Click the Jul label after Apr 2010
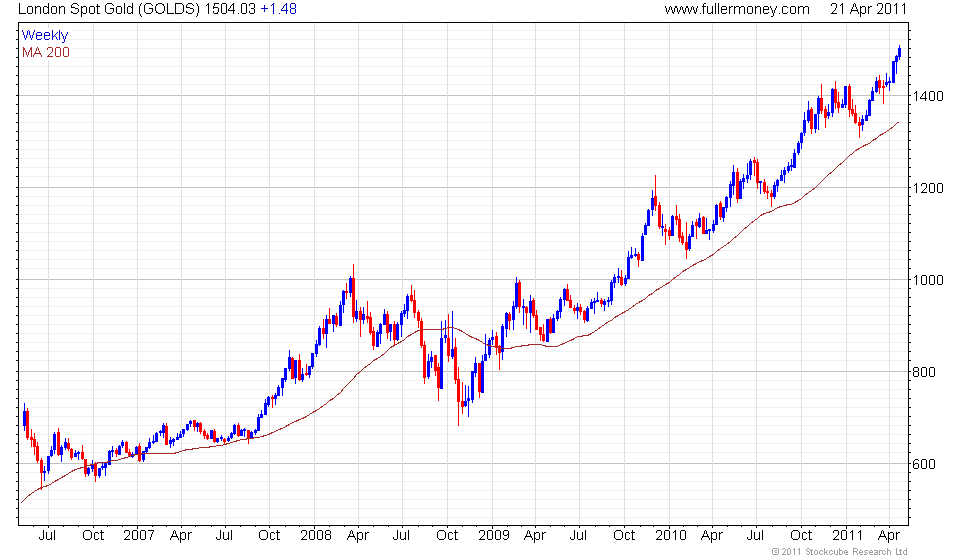The width and height of the screenshot is (960, 560). [x=755, y=536]
